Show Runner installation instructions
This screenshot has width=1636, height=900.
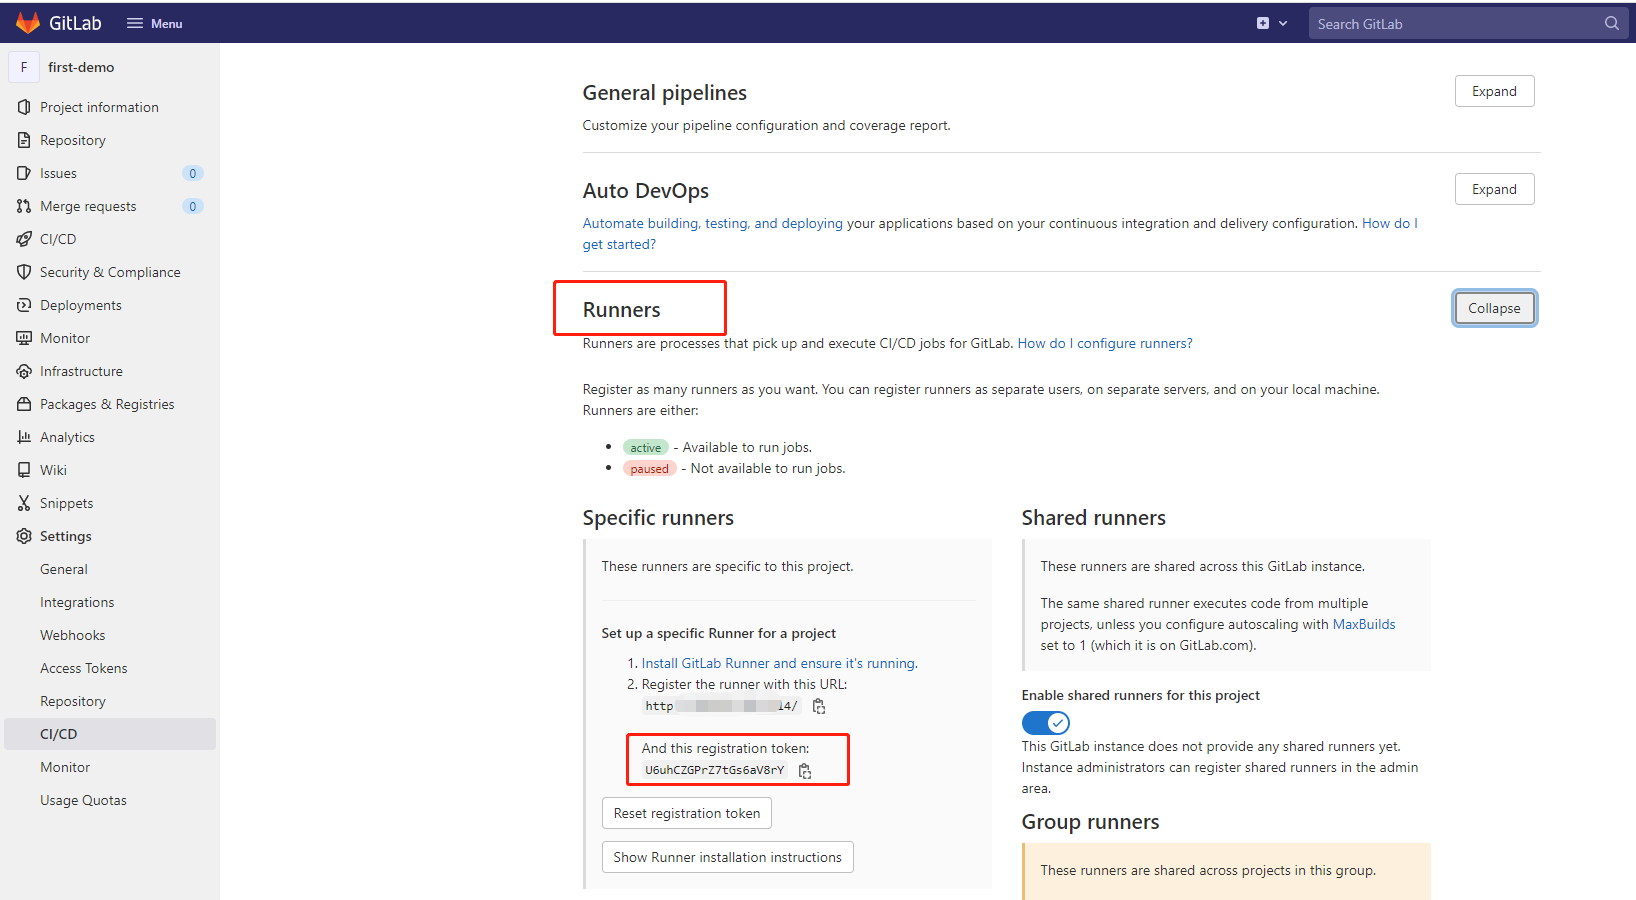pyautogui.click(x=727, y=857)
